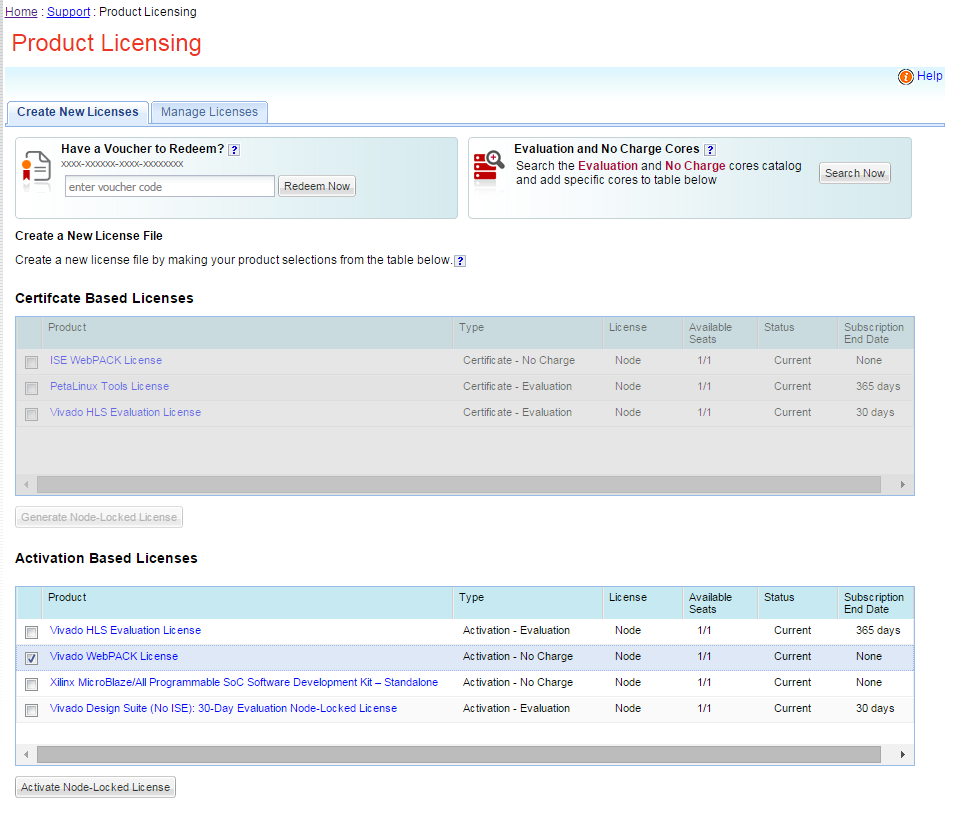
Task: Click the red cores catalog search icon
Action: click(489, 166)
